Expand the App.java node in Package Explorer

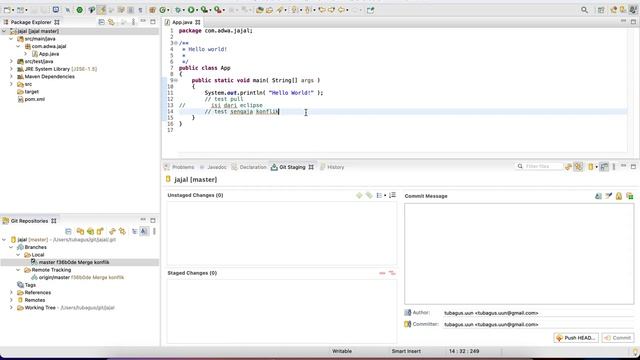tap(25, 54)
